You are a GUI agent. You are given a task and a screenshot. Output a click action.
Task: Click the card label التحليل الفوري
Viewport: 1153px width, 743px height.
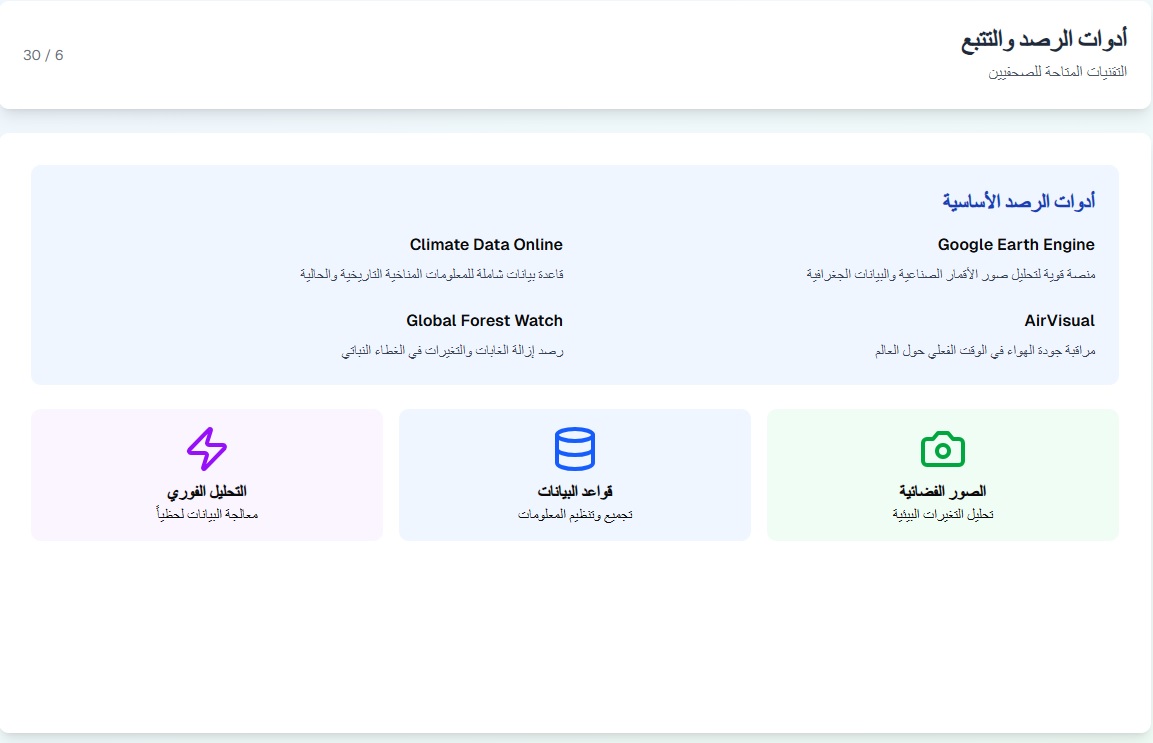pyautogui.click(x=207, y=491)
